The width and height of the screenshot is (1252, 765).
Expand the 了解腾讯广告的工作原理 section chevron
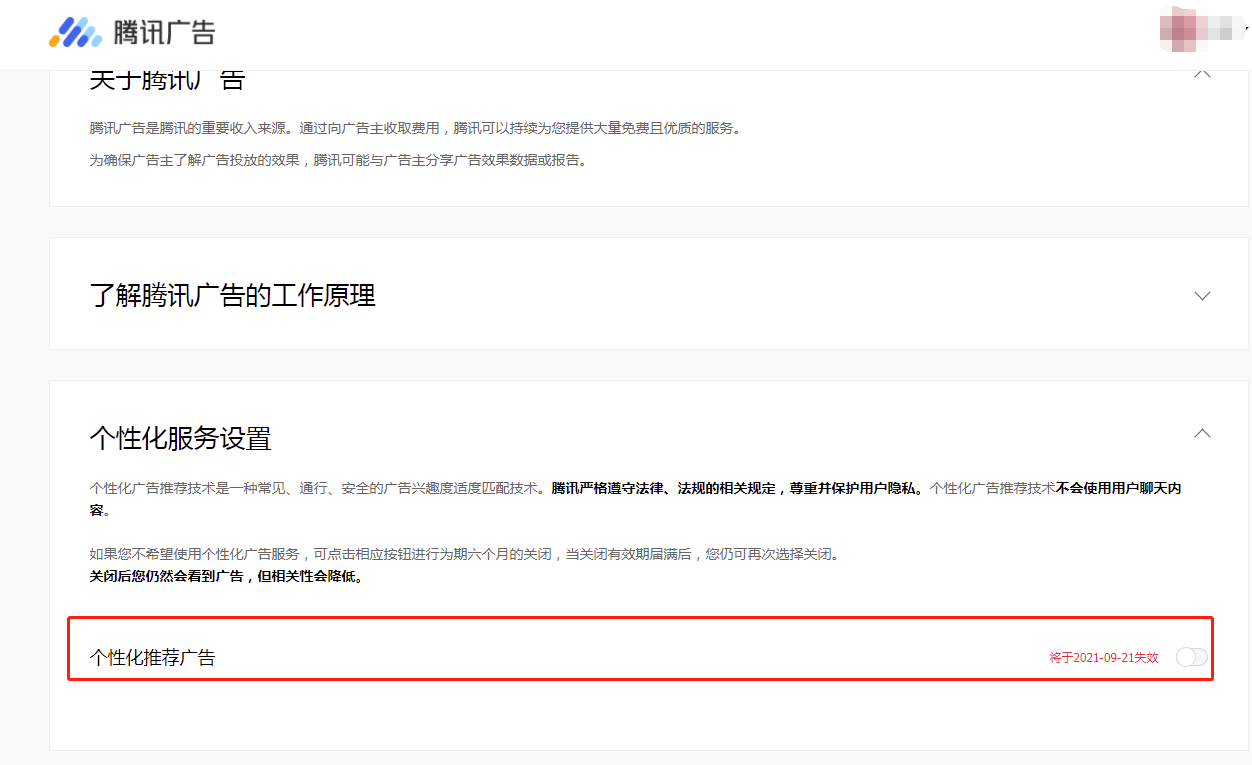pyautogui.click(x=1203, y=296)
